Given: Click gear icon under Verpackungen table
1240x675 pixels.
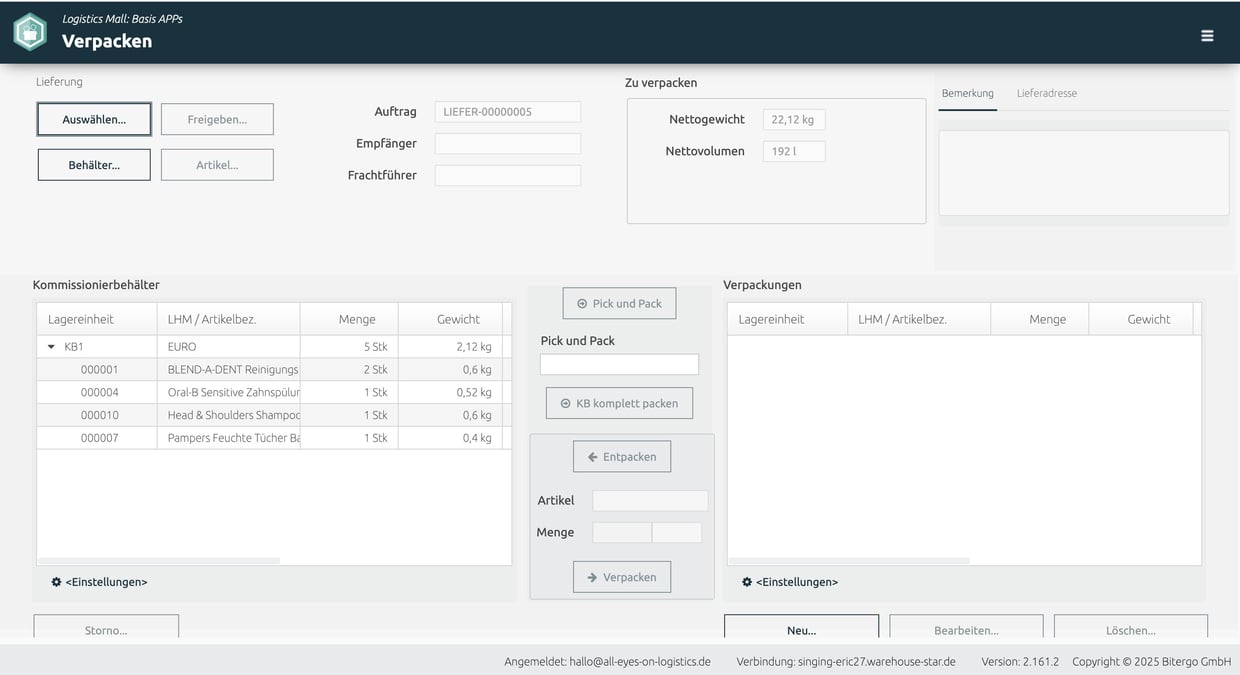Looking at the screenshot, I should pyautogui.click(x=747, y=582).
